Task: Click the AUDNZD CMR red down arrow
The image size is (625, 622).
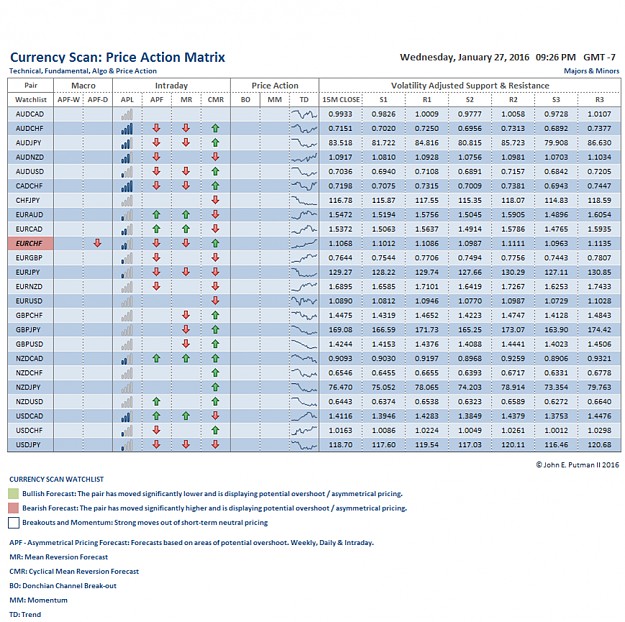Action: (215, 157)
